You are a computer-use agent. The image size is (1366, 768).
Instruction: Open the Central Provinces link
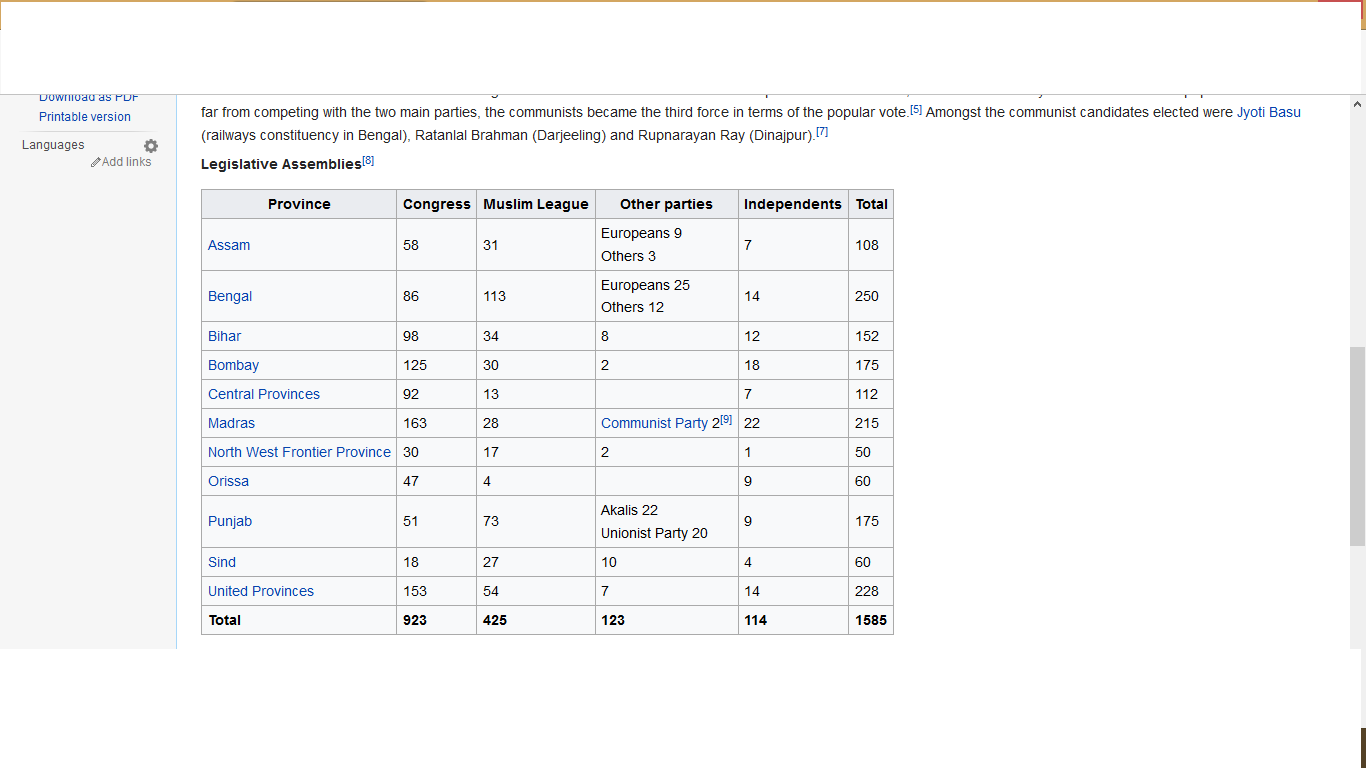(x=264, y=394)
